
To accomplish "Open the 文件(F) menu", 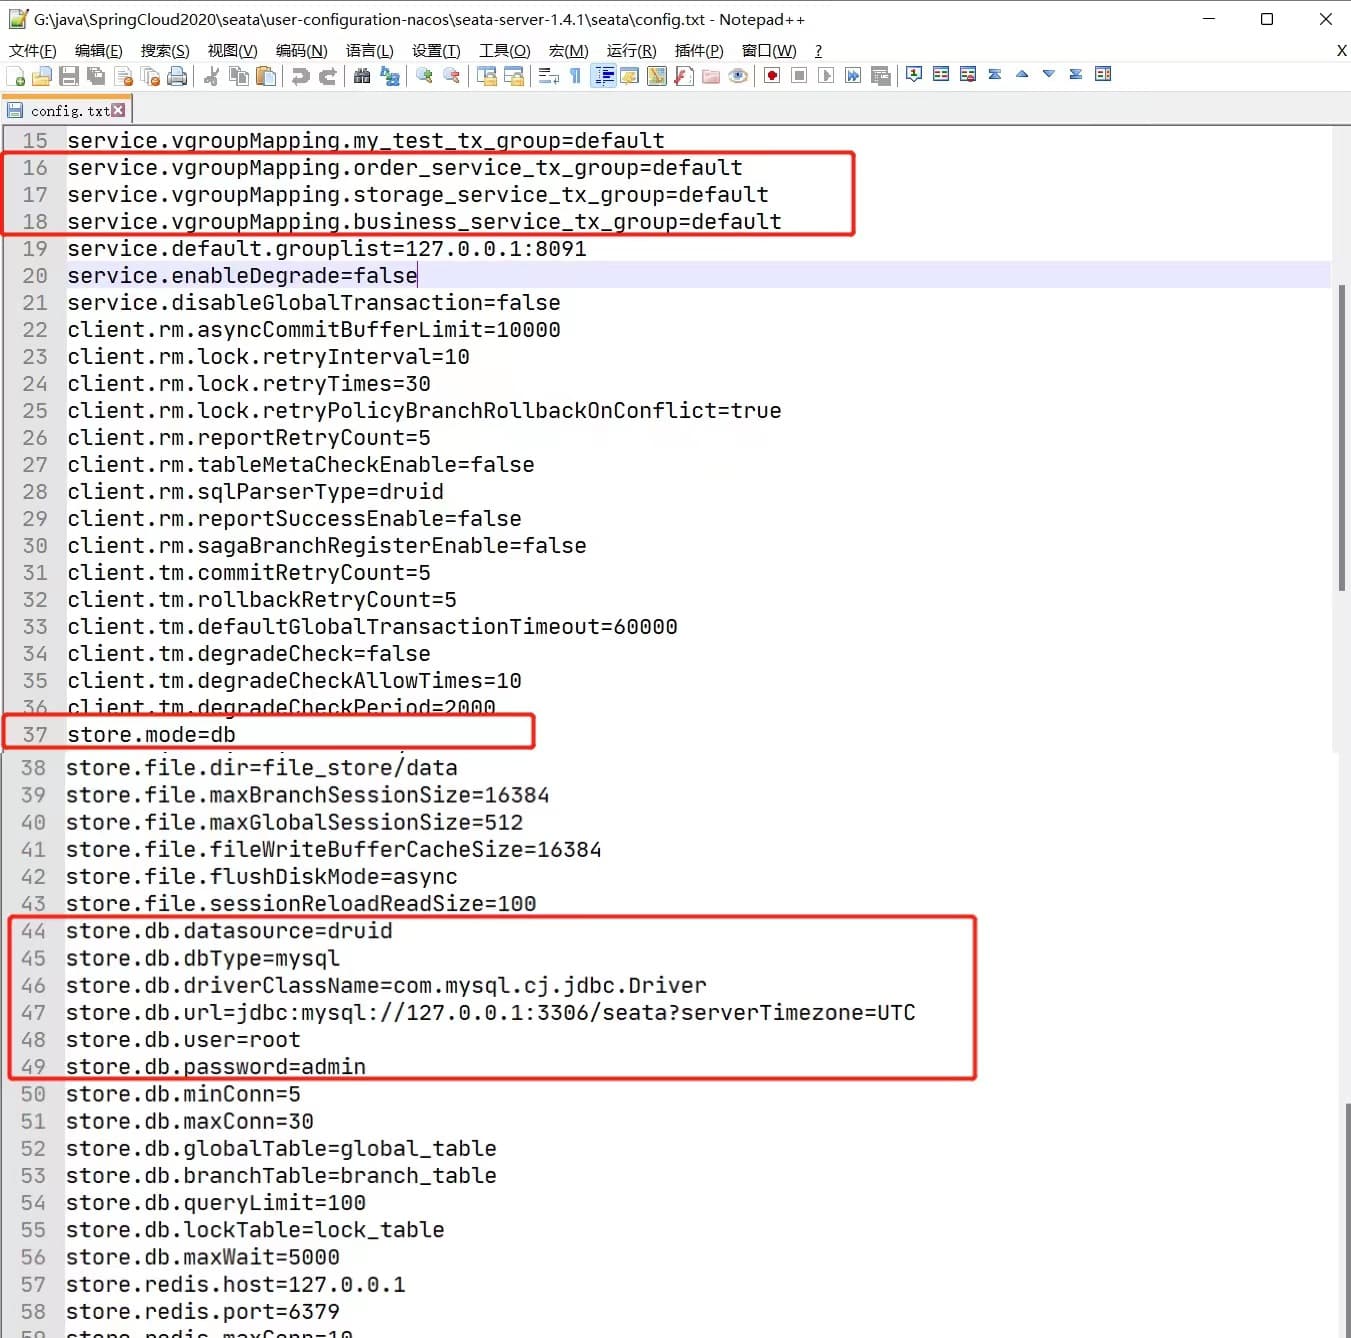I will [32, 51].
